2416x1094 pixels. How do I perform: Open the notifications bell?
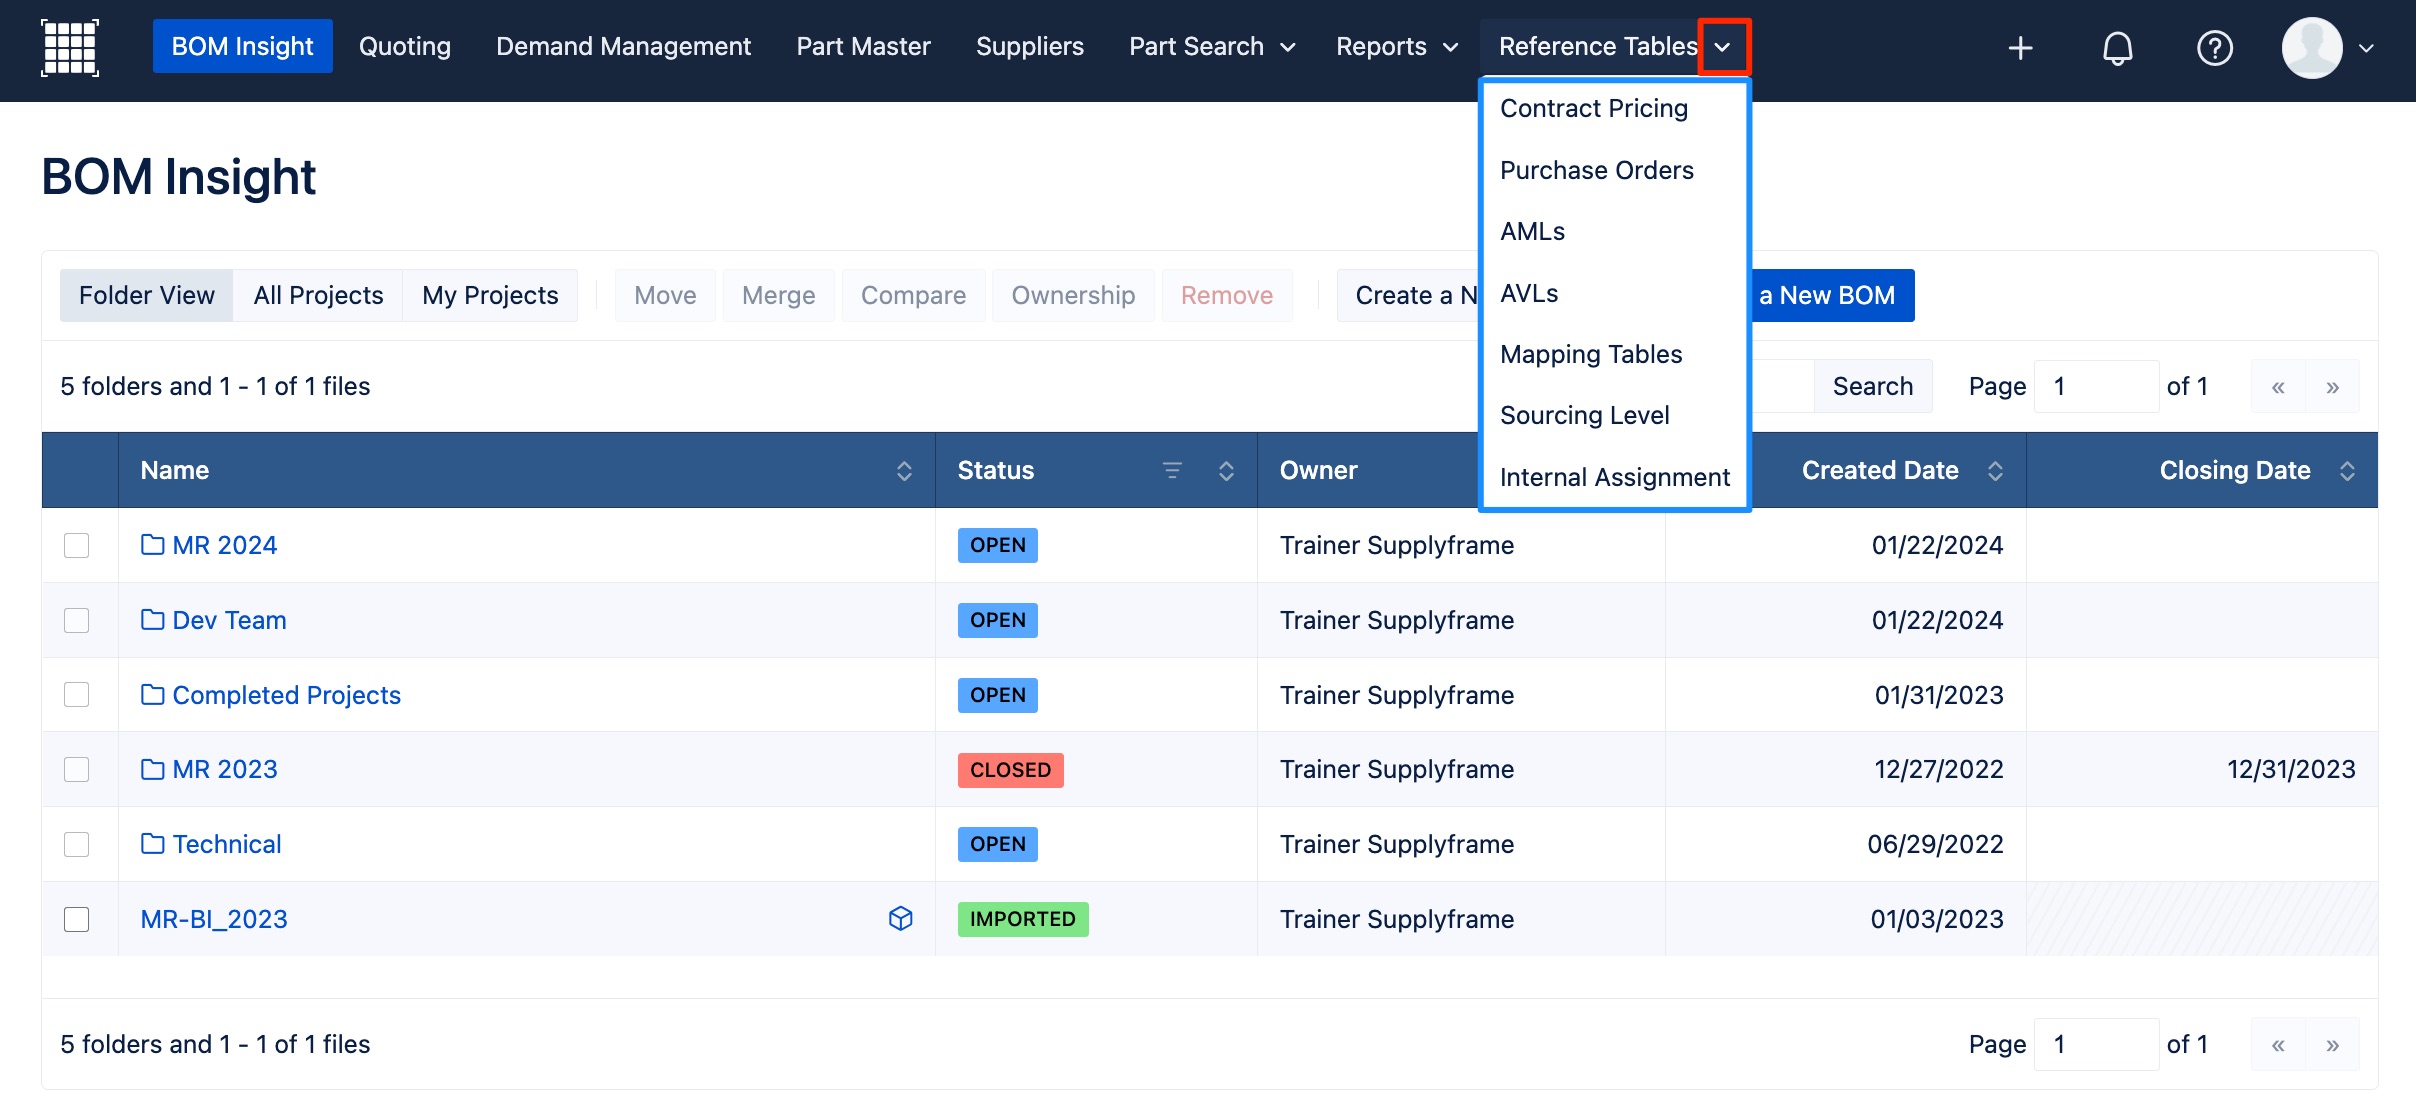pos(2117,47)
